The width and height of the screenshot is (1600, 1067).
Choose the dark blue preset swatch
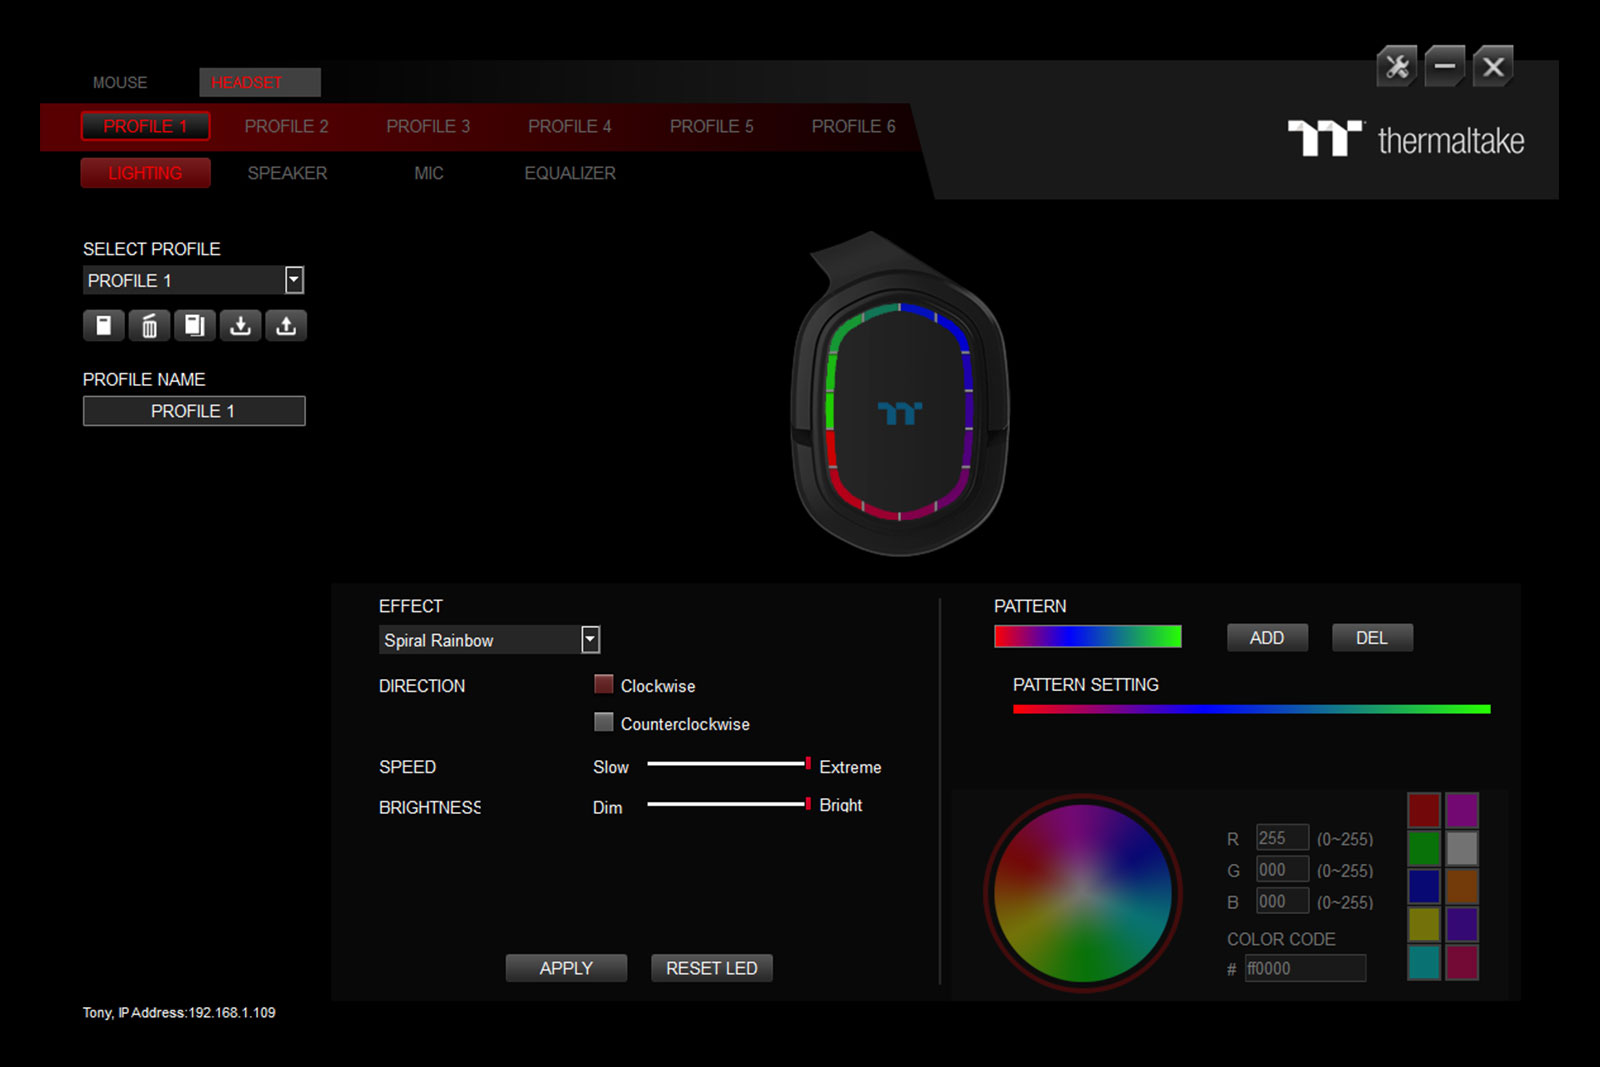(x=1424, y=886)
